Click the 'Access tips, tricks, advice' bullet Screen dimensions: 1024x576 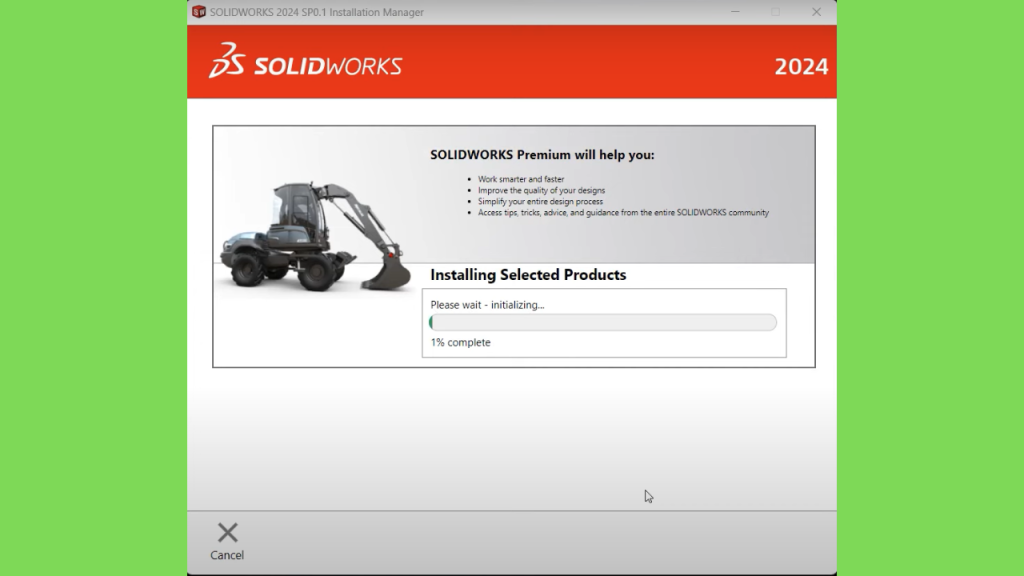(623, 212)
